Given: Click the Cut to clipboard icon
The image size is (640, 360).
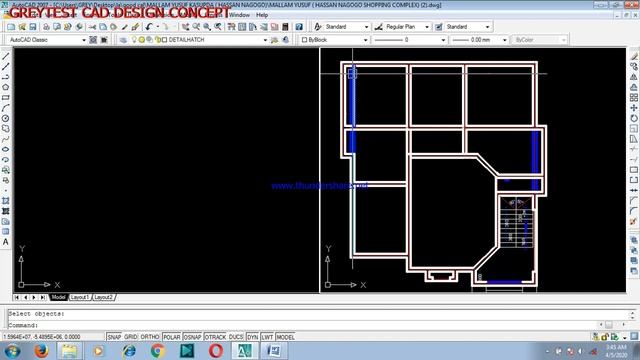Looking at the screenshot, I should pos(92,27).
